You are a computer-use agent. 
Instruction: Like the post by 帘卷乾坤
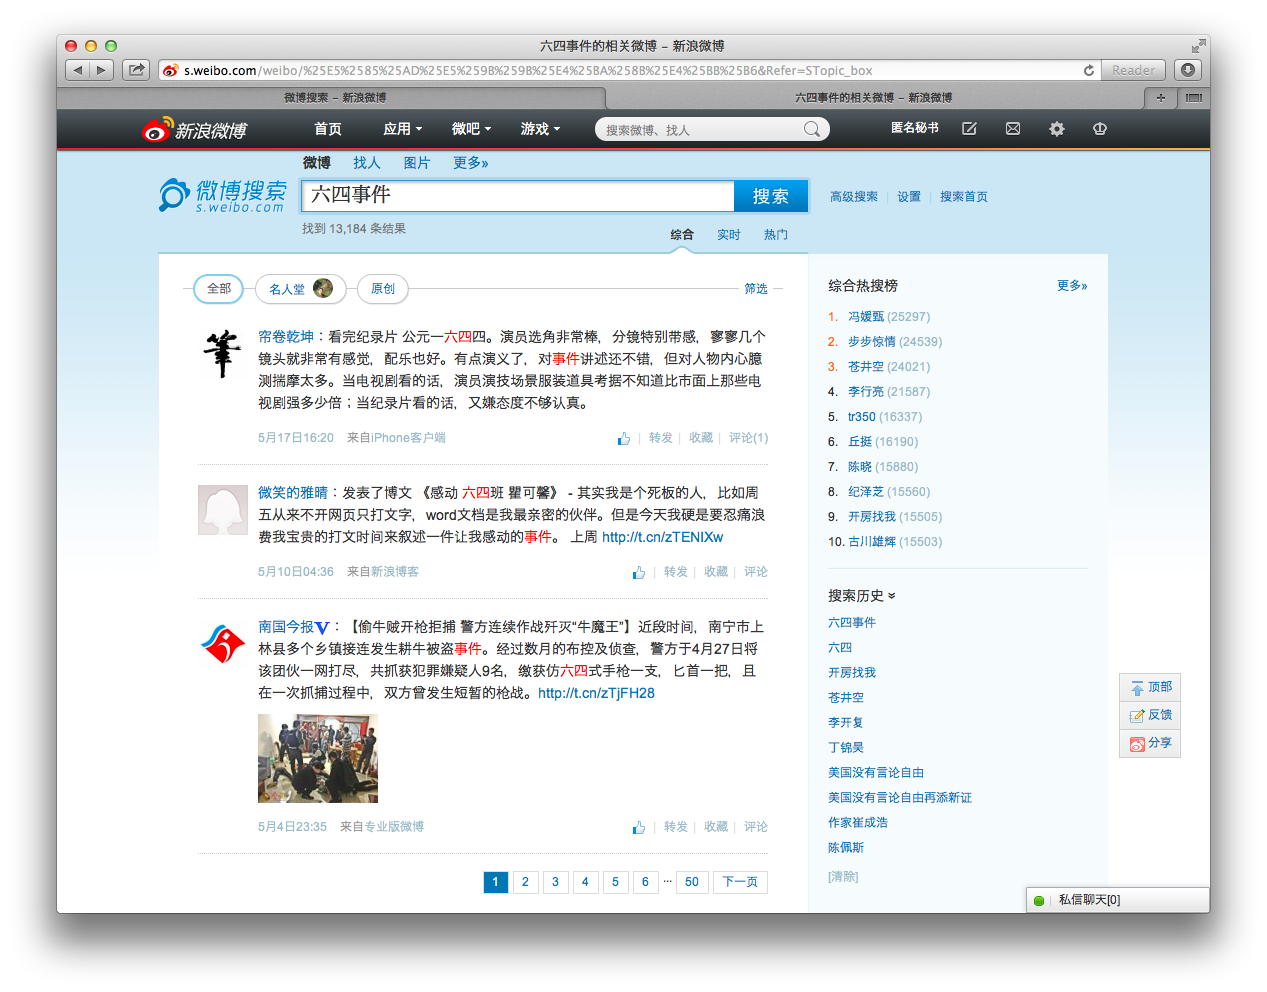click(x=624, y=438)
